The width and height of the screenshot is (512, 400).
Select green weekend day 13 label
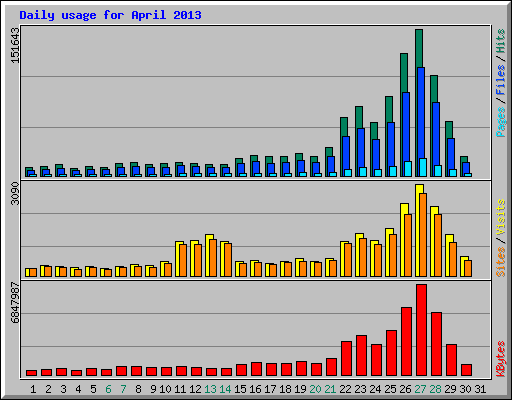click(210, 389)
